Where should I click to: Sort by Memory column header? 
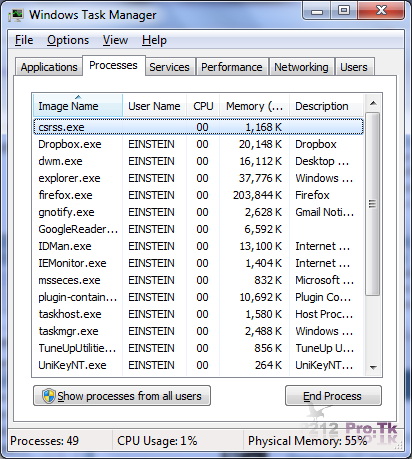click(x=254, y=106)
